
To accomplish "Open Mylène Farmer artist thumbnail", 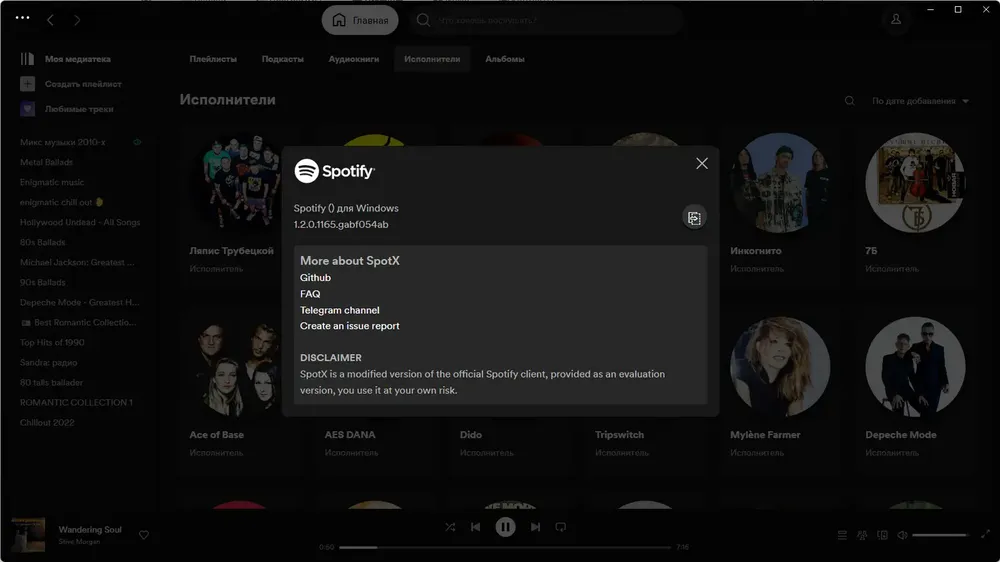I will click(780, 367).
